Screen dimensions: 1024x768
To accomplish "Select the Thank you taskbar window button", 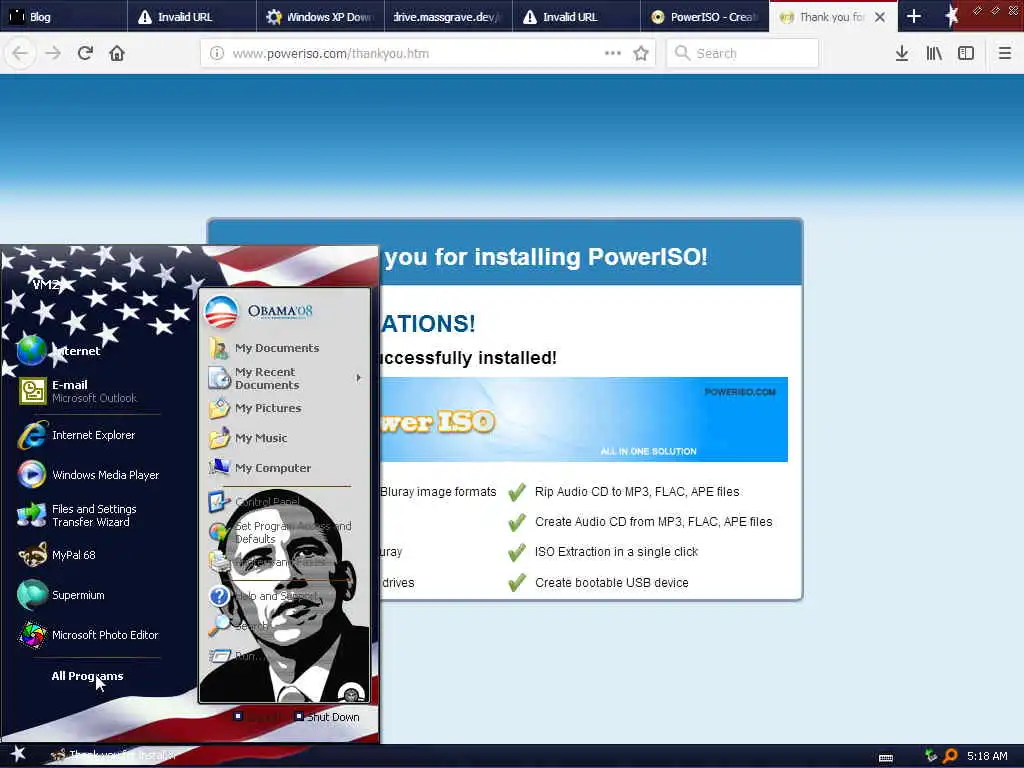I will [x=114, y=755].
